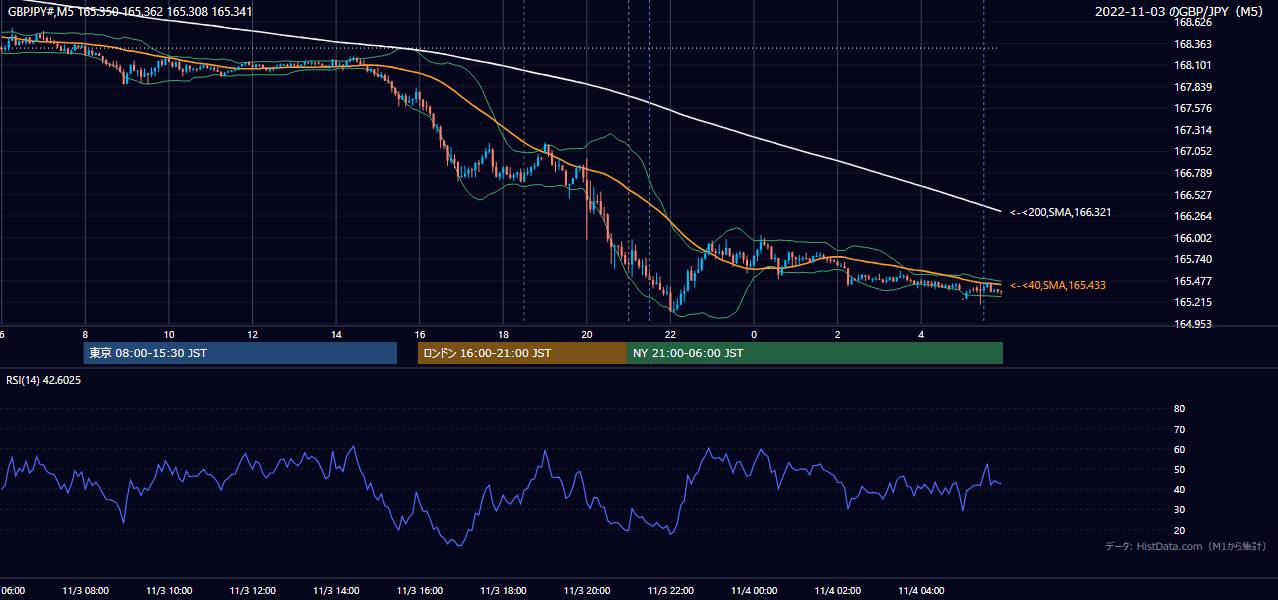Click the '11/3 16:00' bottom time label
The image size is (1278, 600).
(x=420, y=591)
